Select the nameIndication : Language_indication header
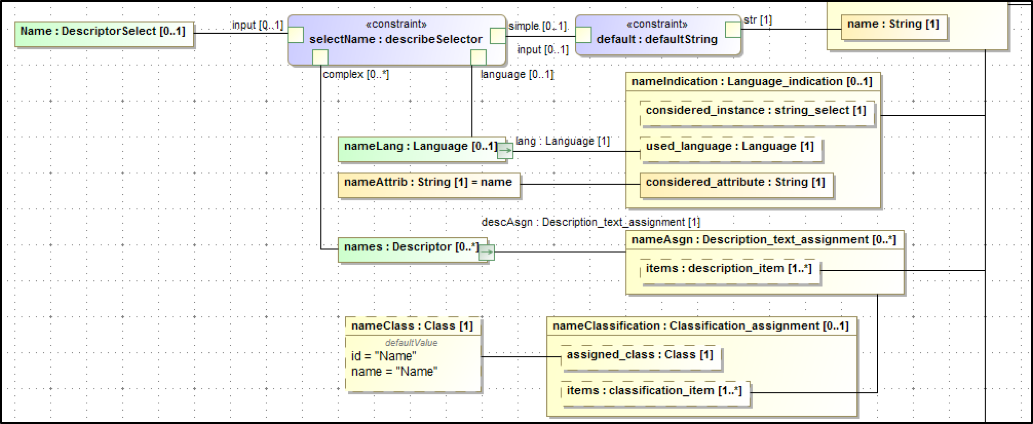 click(751, 80)
